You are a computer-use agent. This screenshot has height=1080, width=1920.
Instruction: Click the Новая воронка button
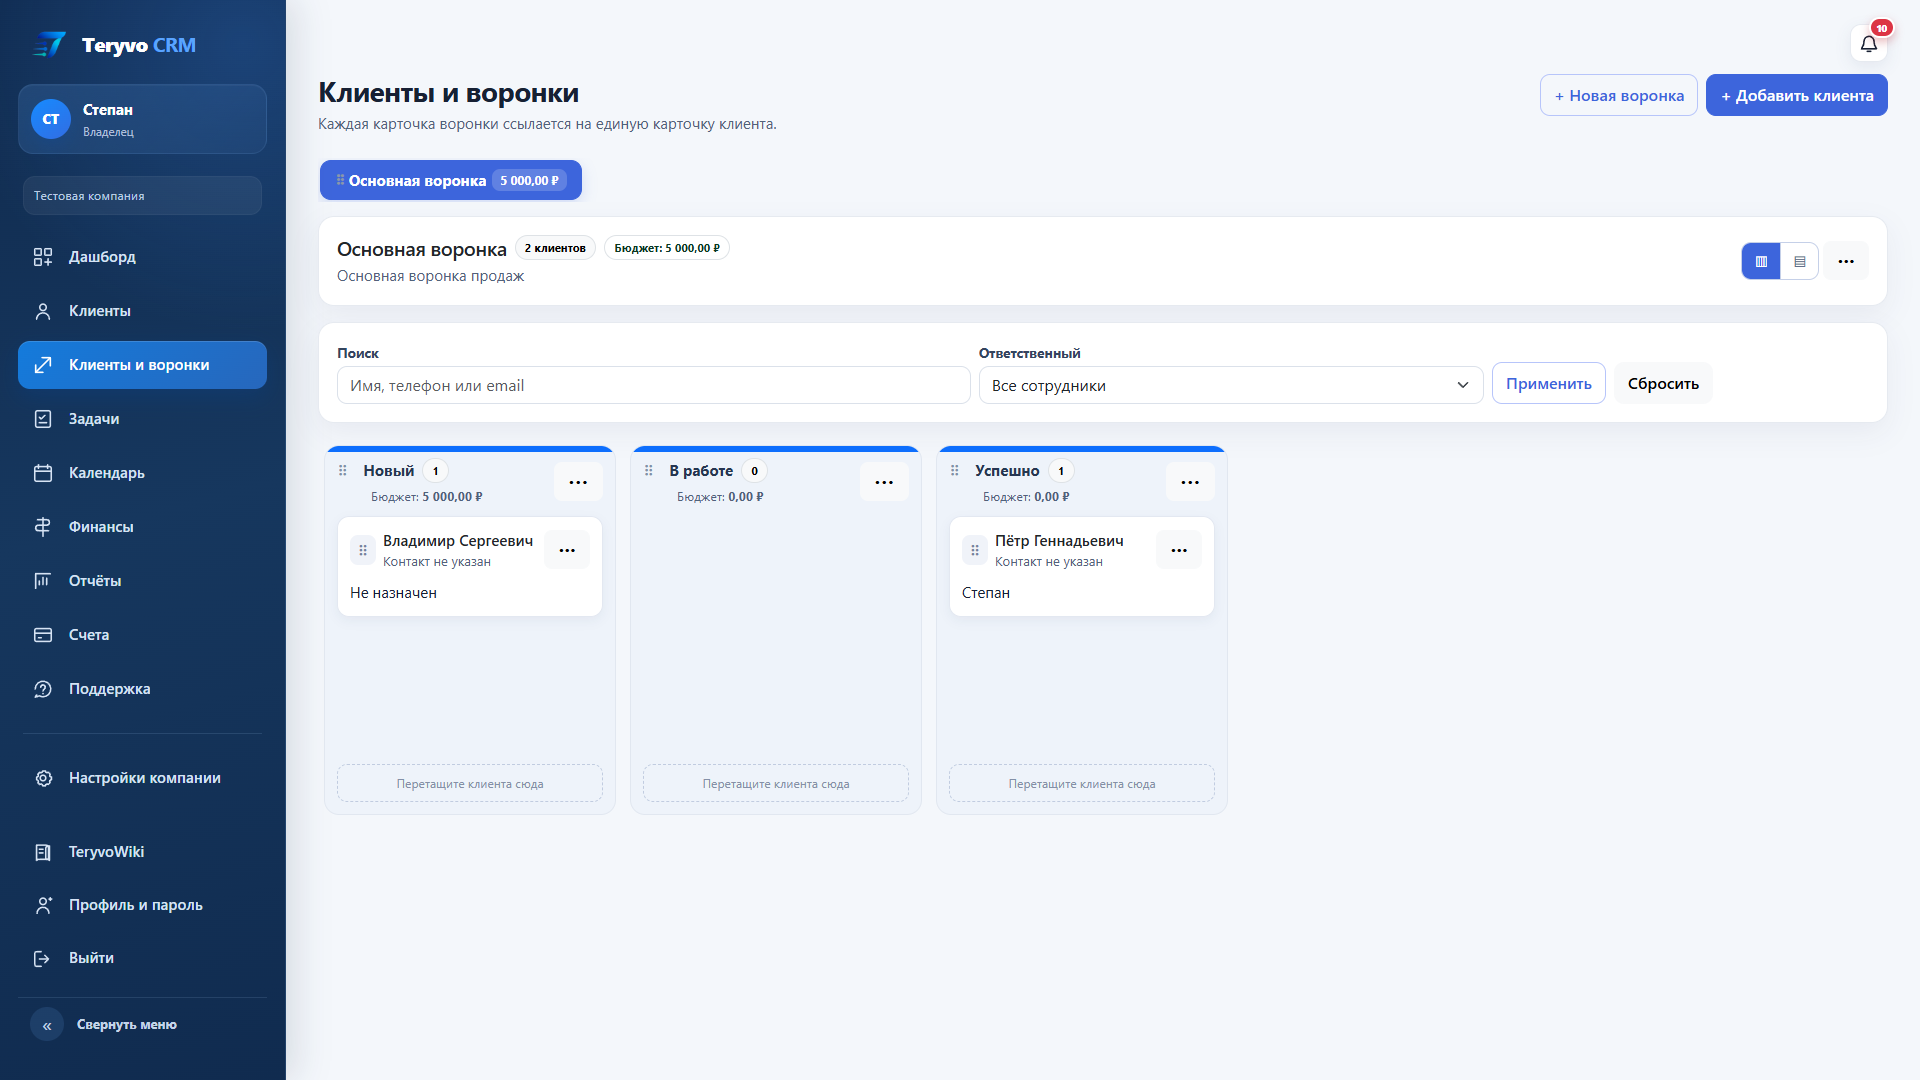tap(1618, 95)
